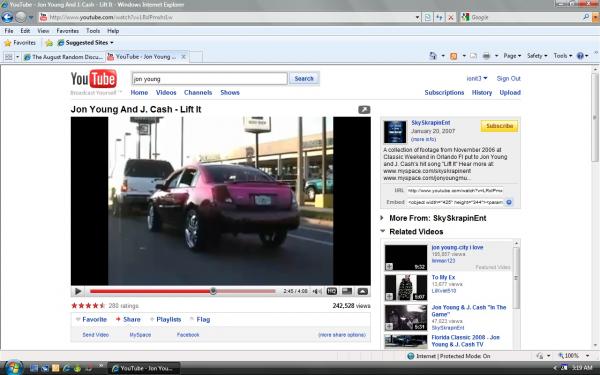Open the File menu
Image resolution: width=600 pixels, height=375 pixels.
(x=9, y=31)
